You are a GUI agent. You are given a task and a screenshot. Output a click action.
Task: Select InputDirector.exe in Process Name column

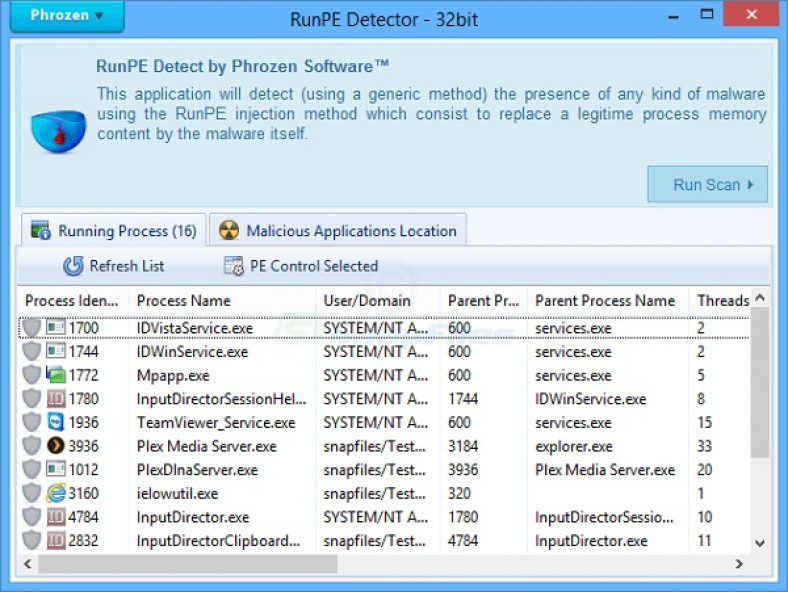coord(193,517)
